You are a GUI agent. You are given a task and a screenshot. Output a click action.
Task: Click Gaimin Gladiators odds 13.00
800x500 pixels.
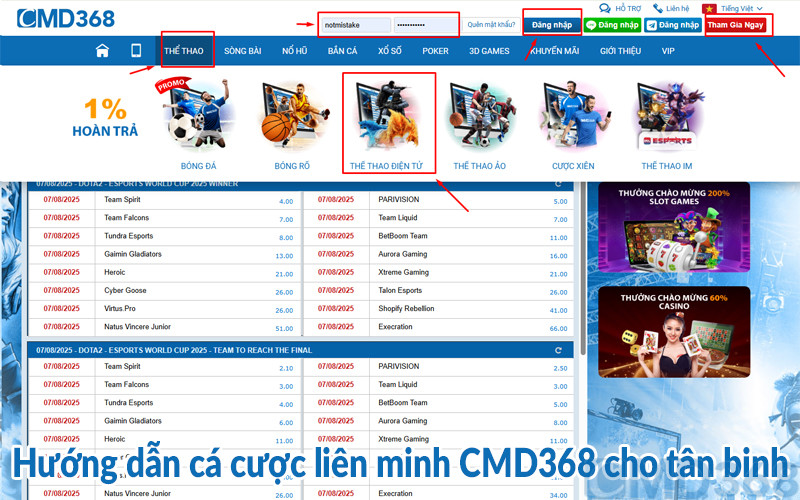coord(284,256)
